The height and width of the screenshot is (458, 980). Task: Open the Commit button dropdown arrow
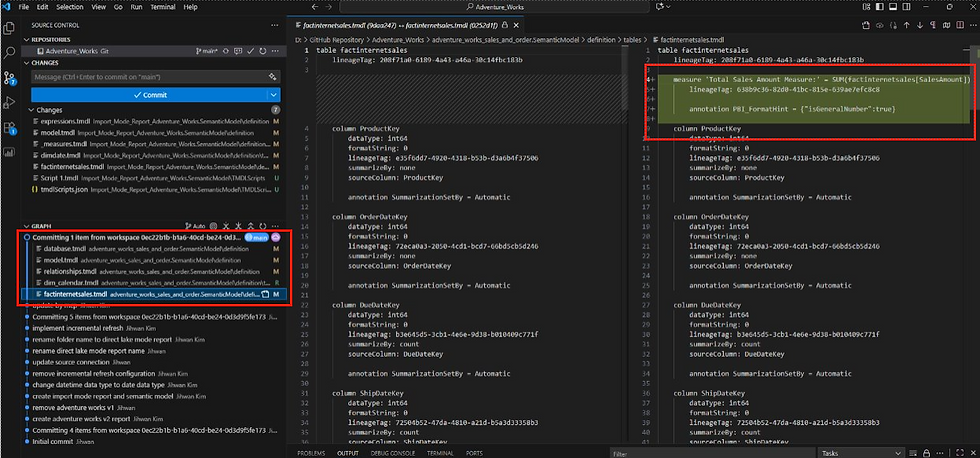[273, 94]
